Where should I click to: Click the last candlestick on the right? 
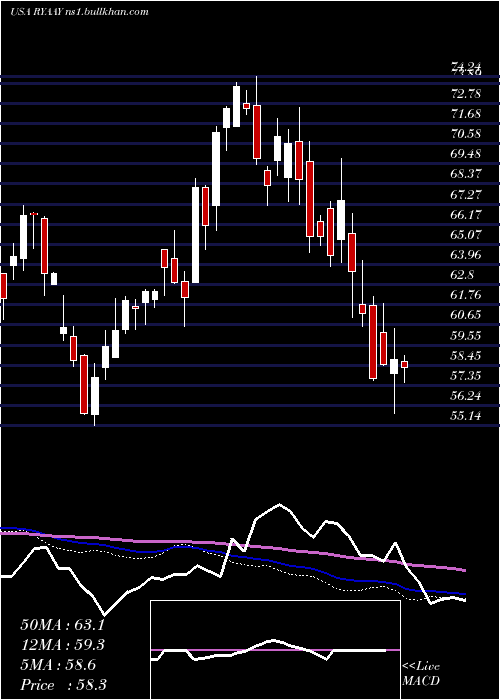pyautogui.click(x=404, y=364)
